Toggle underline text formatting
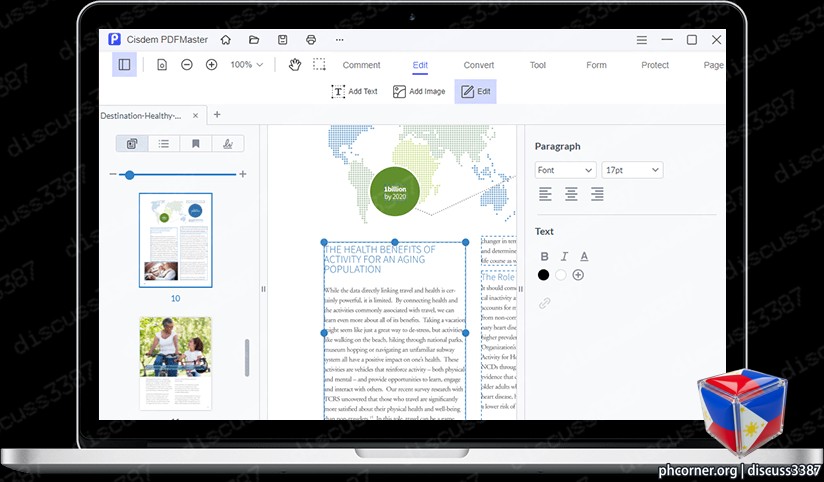Image resolution: width=824 pixels, height=482 pixels. click(584, 257)
